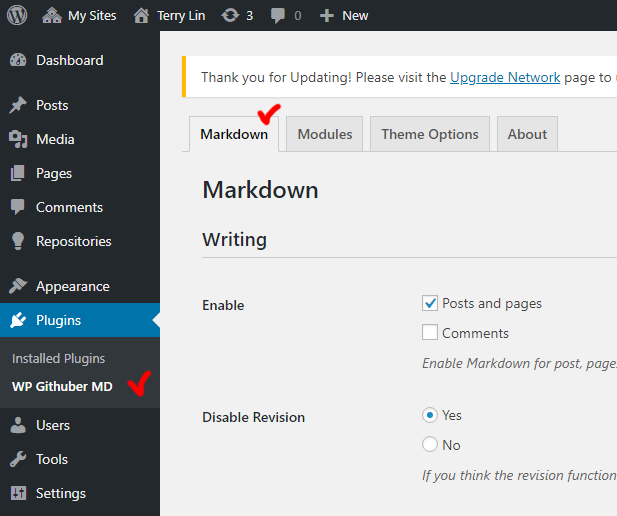Open the Settings menu label
The image size is (617, 516).
(61, 494)
